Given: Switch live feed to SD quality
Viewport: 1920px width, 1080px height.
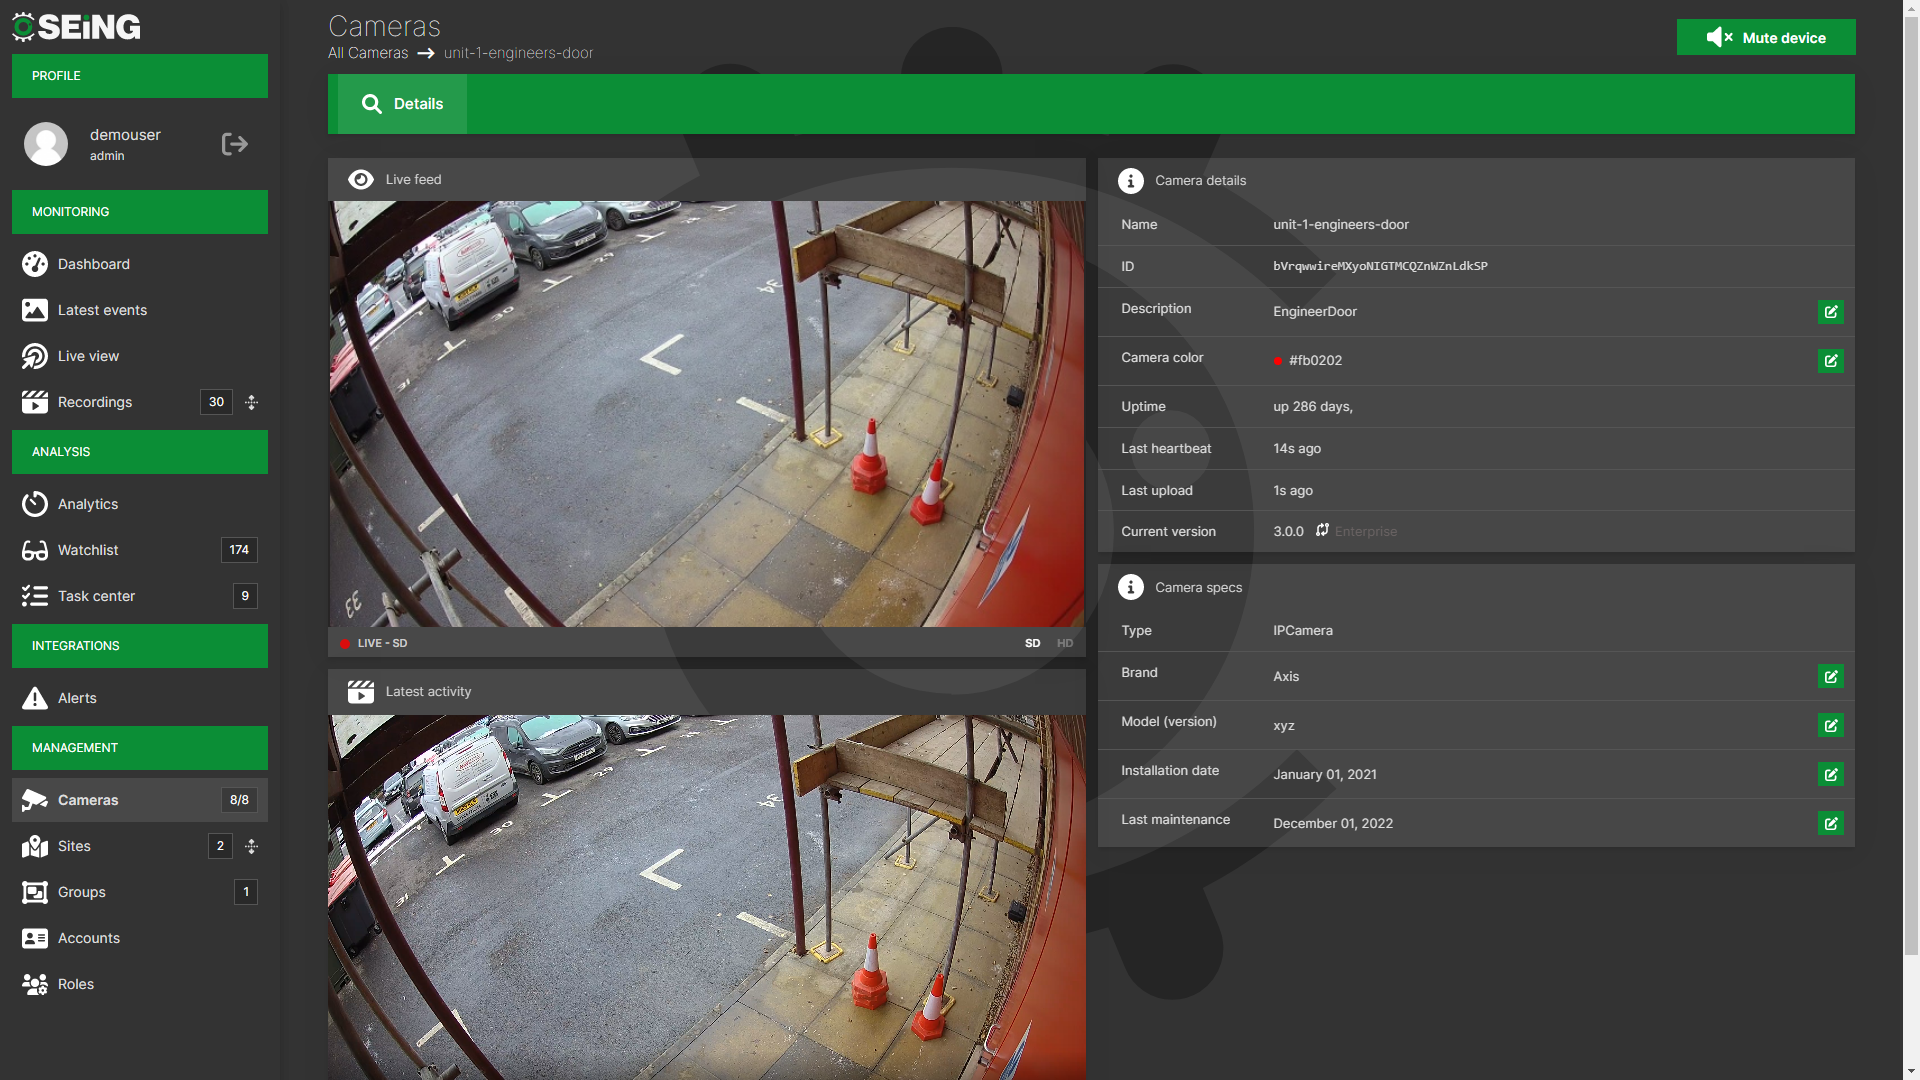Looking at the screenshot, I should (x=1032, y=643).
